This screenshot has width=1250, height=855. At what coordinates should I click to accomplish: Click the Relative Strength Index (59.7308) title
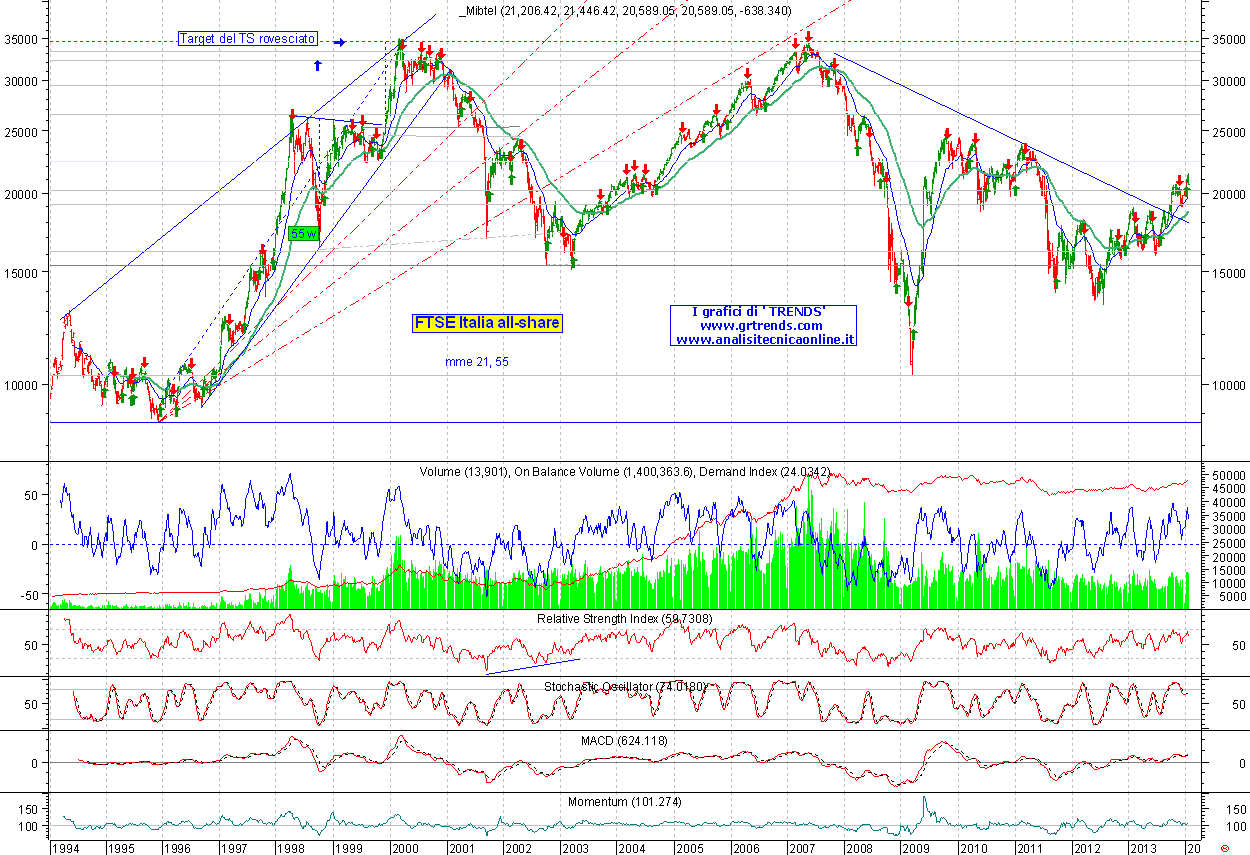(625, 619)
